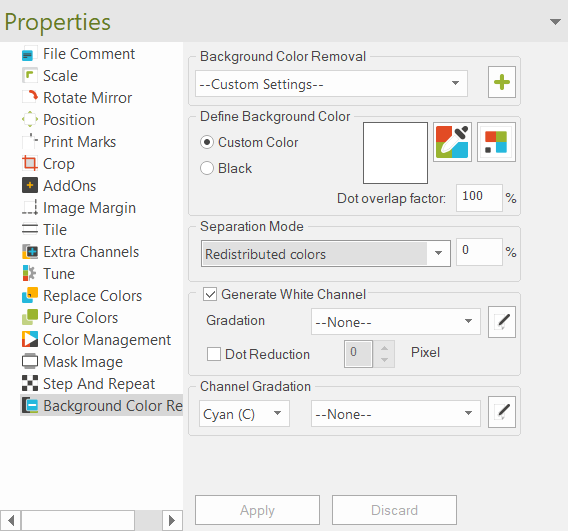Image resolution: width=568 pixels, height=531 pixels.
Task: Uncheck Generate White Channel checkbox
Action: click(210, 294)
